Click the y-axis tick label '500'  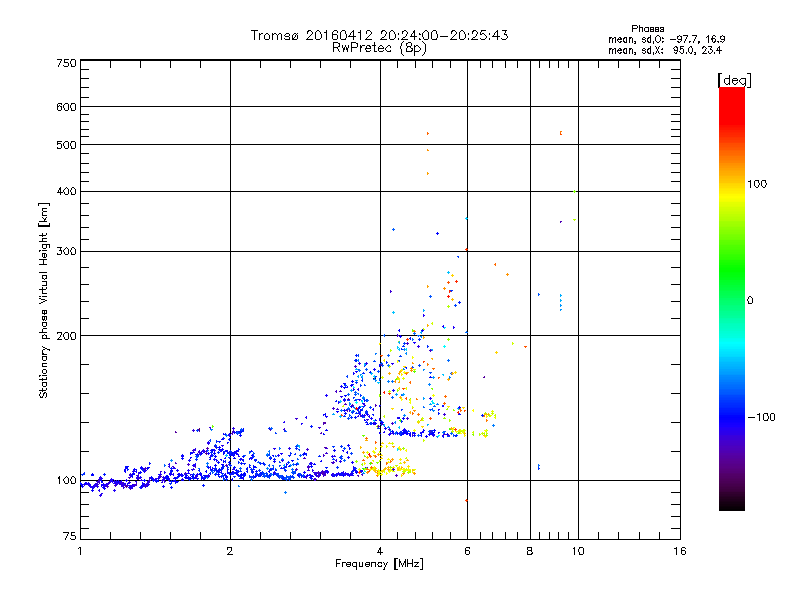click(x=66, y=145)
